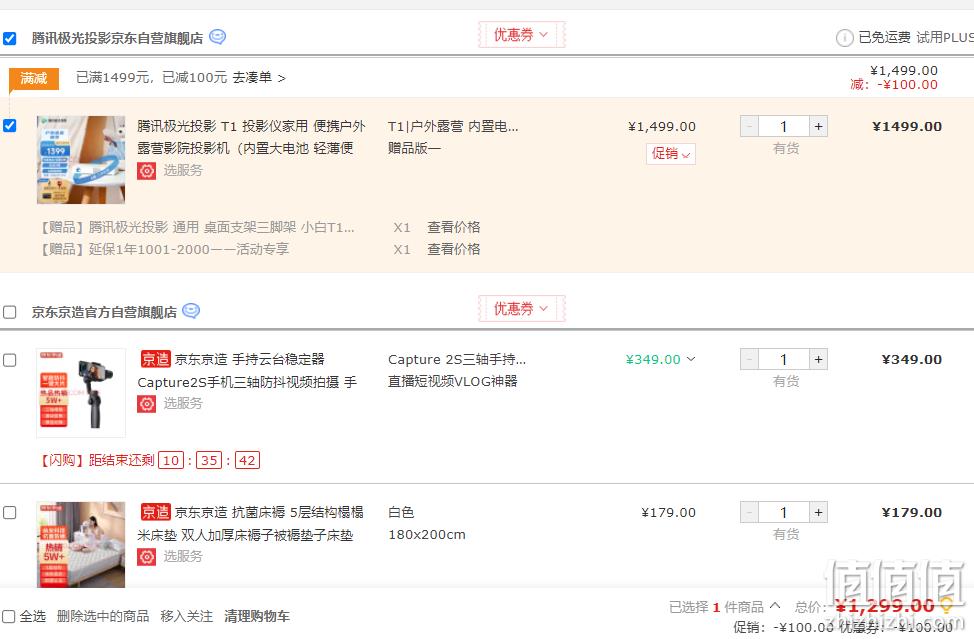Click 京造 badge on 抗菌床褥 item

(155, 512)
